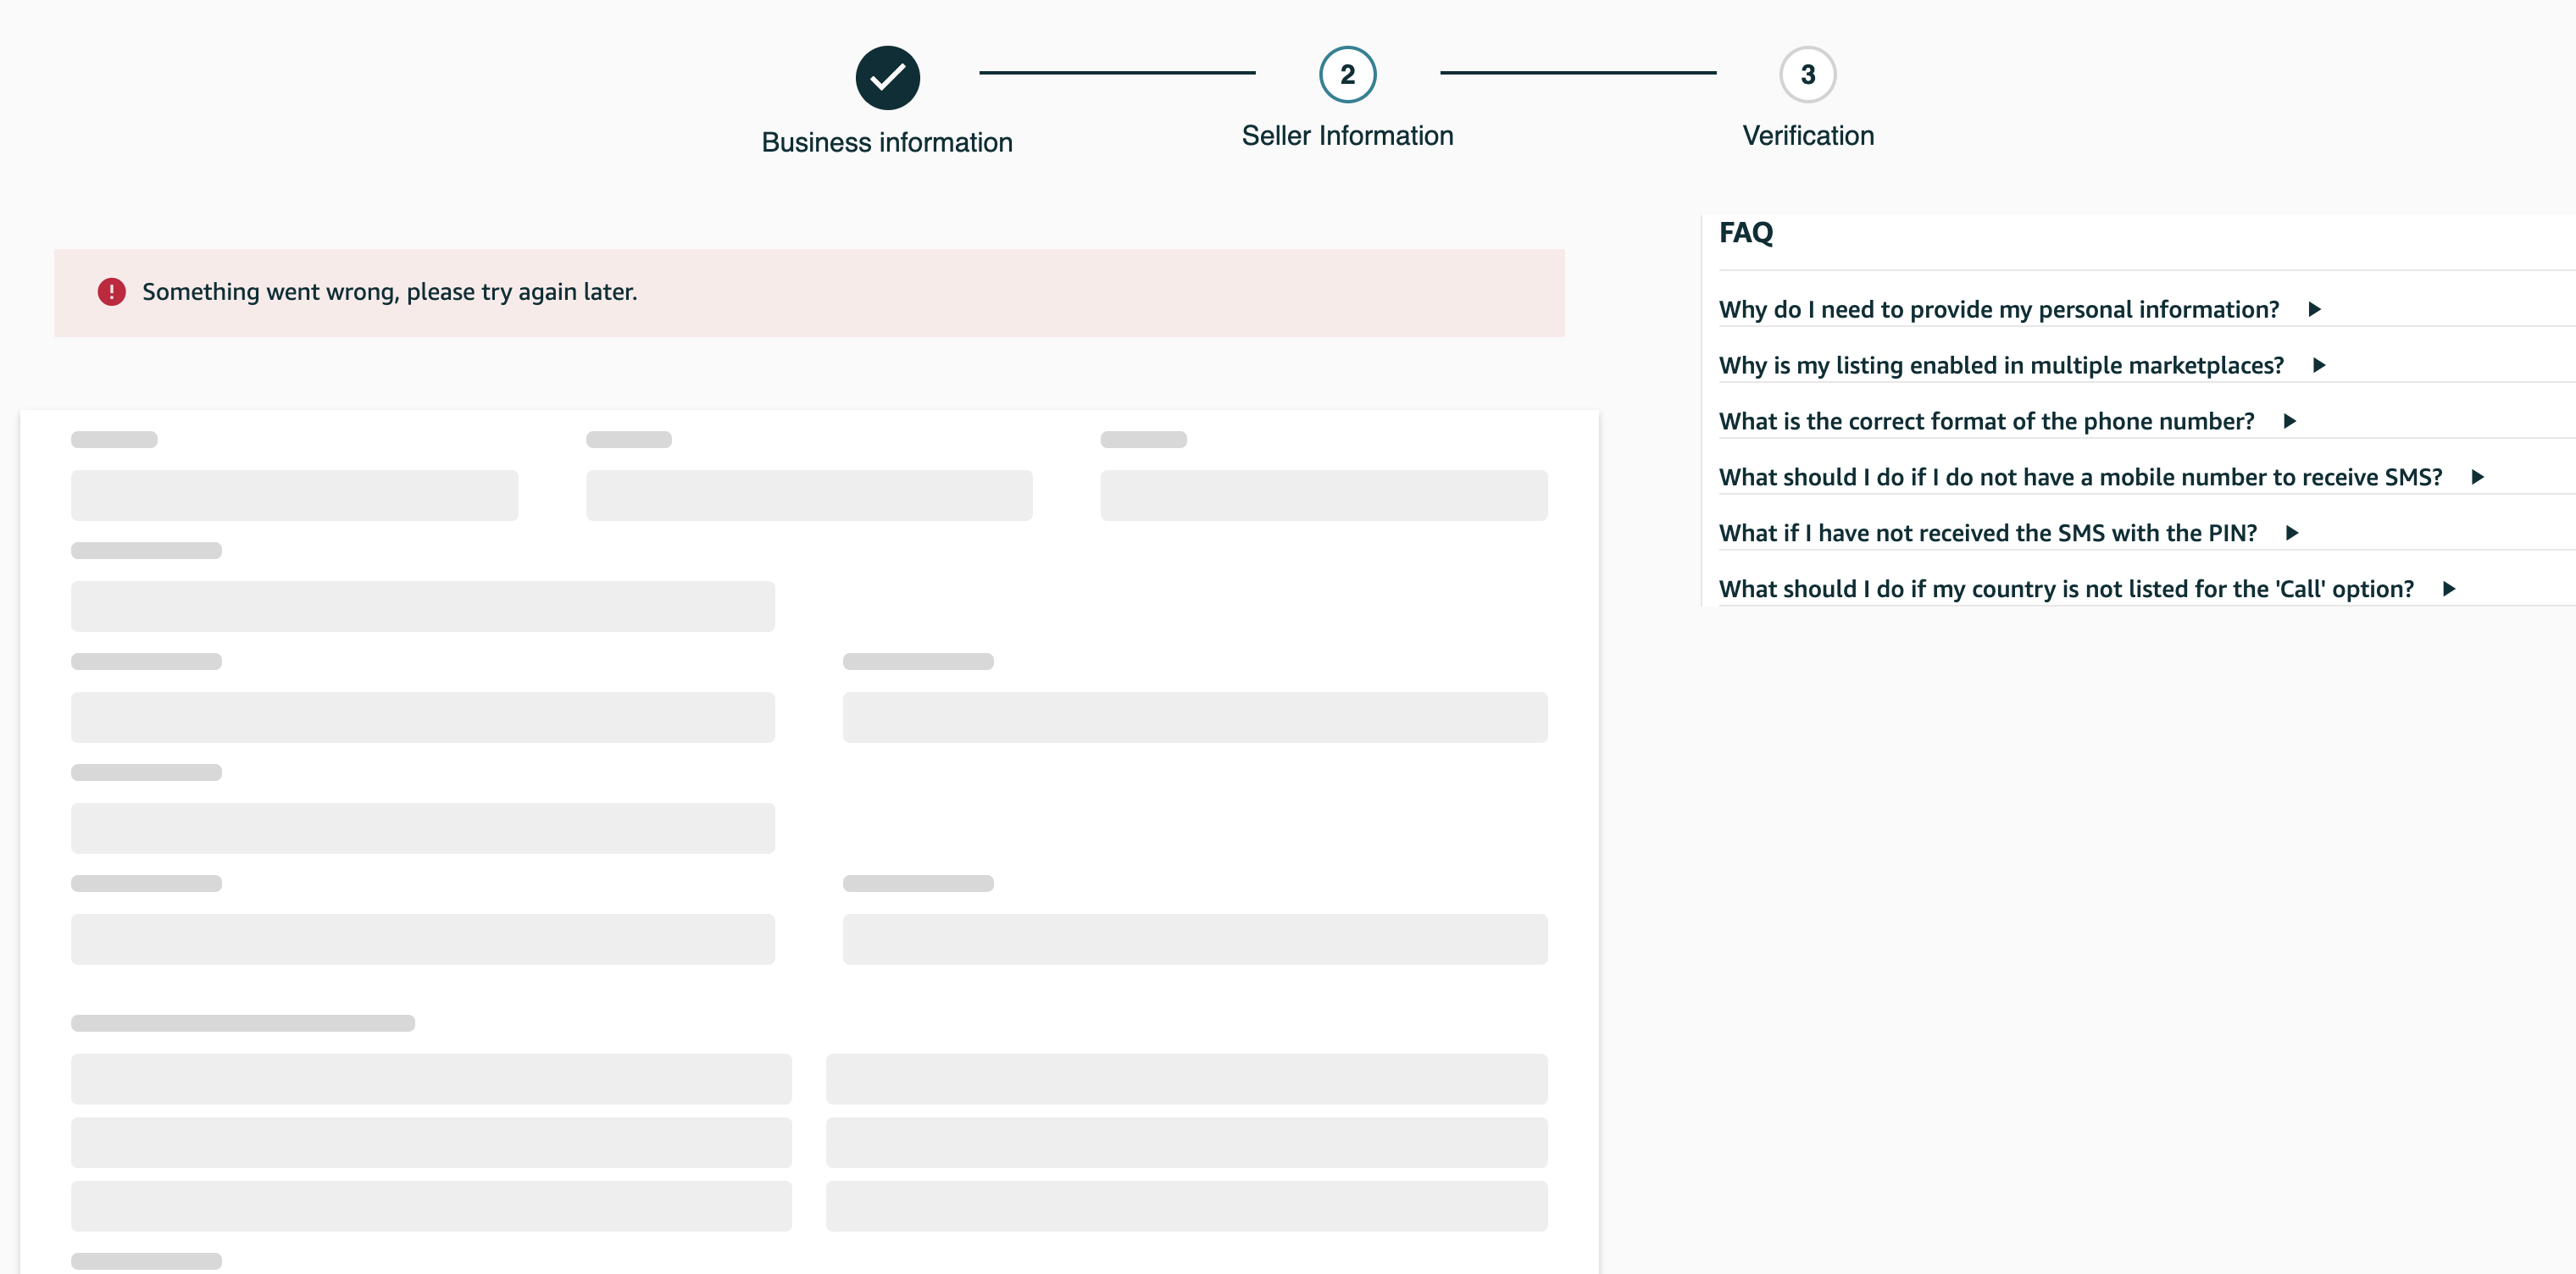Click the arrow beside the multiple marketplaces question
The height and width of the screenshot is (1274, 2576).
tap(2319, 366)
